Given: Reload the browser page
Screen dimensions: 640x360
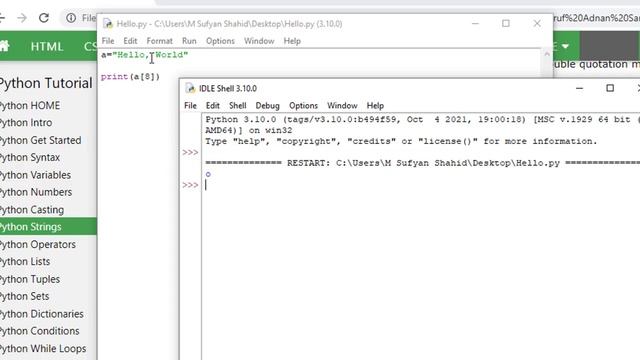Looking at the screenshot, I should [44, 18].
